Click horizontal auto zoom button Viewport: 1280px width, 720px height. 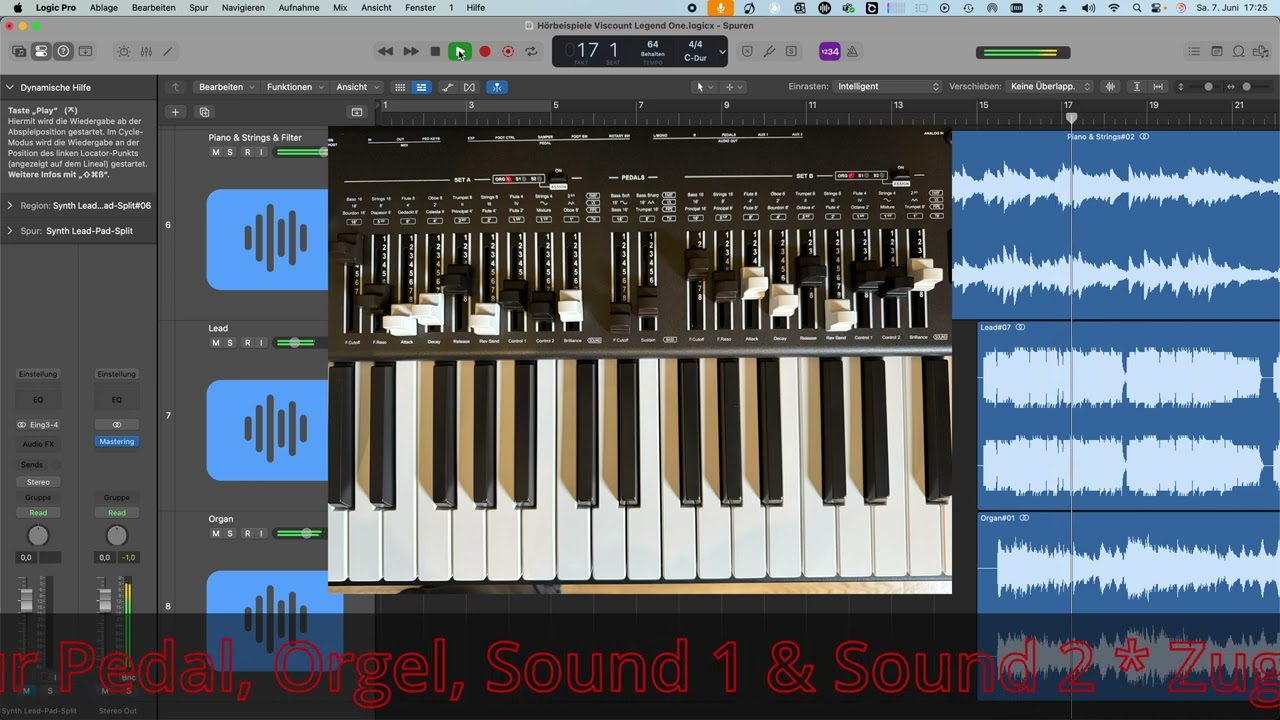click(x=1158, y=87)
